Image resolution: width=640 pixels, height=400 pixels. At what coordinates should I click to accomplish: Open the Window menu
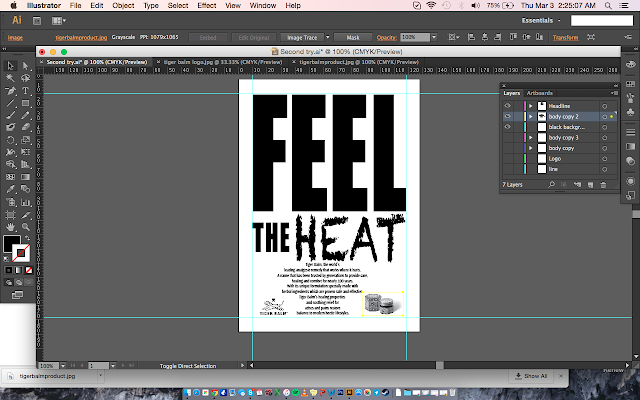tap(263, 5)
